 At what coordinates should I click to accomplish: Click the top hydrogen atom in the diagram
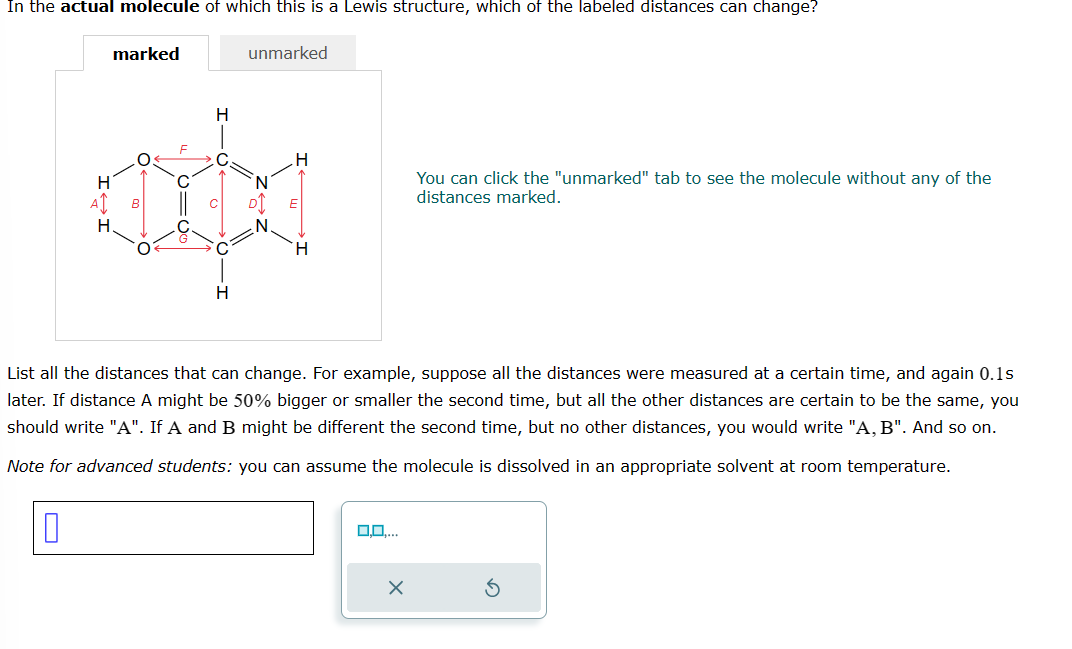pos(221,113)
